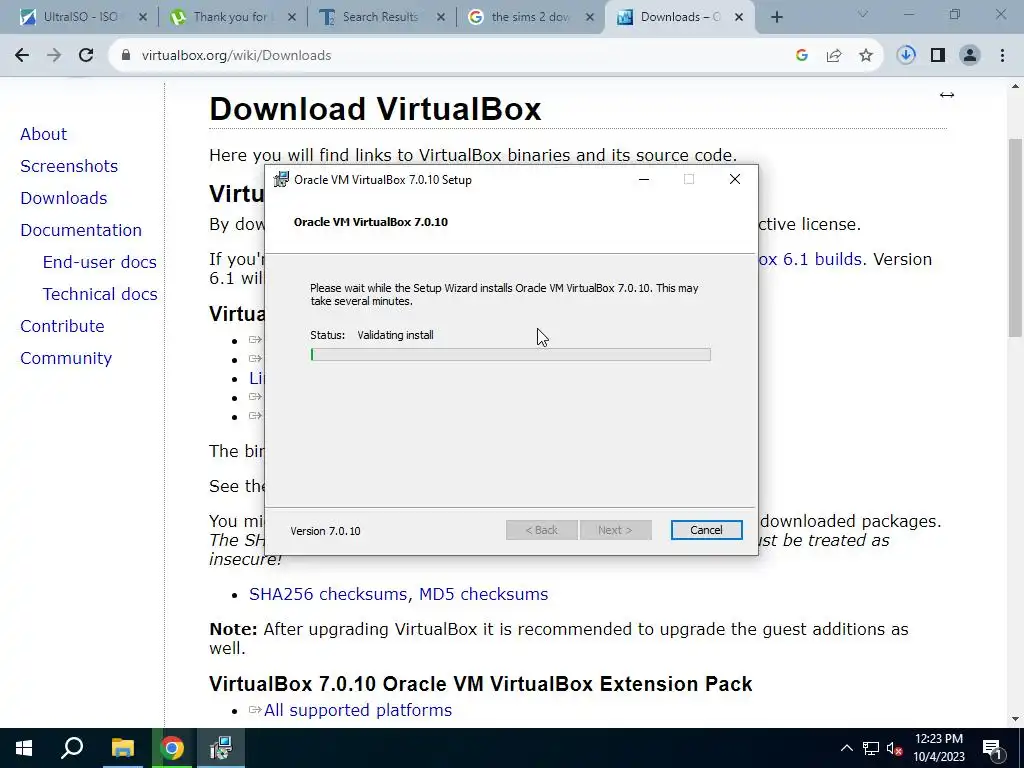Open the MD5 checksums link
The width and height of the screenshot is (1024, 768).
pos(483,594)
